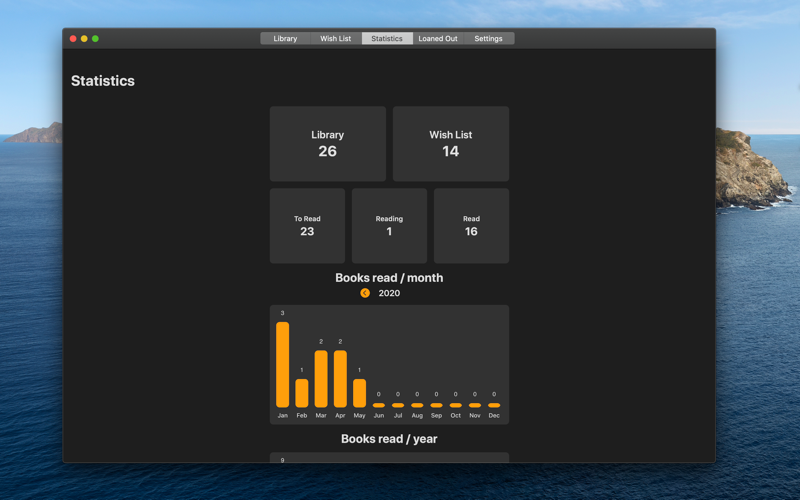The height and width of the screenshot is (500, 800).
Task: Select the To Read 23 card
Action: coord(307,226)
